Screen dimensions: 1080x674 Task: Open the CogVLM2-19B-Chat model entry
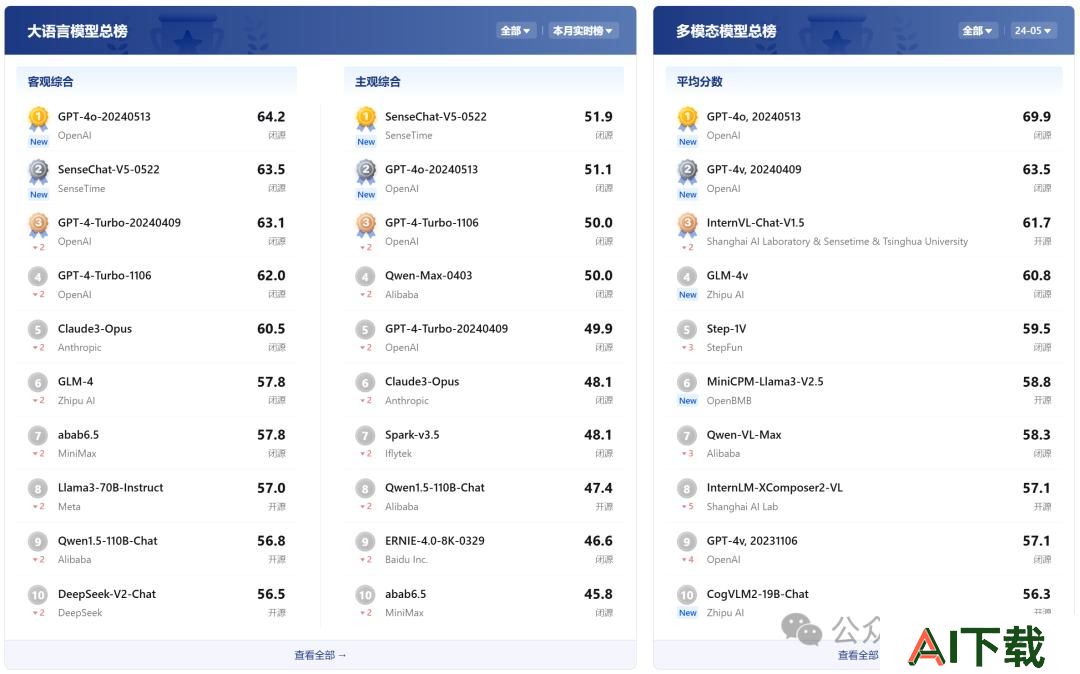(x=758, y=593)
